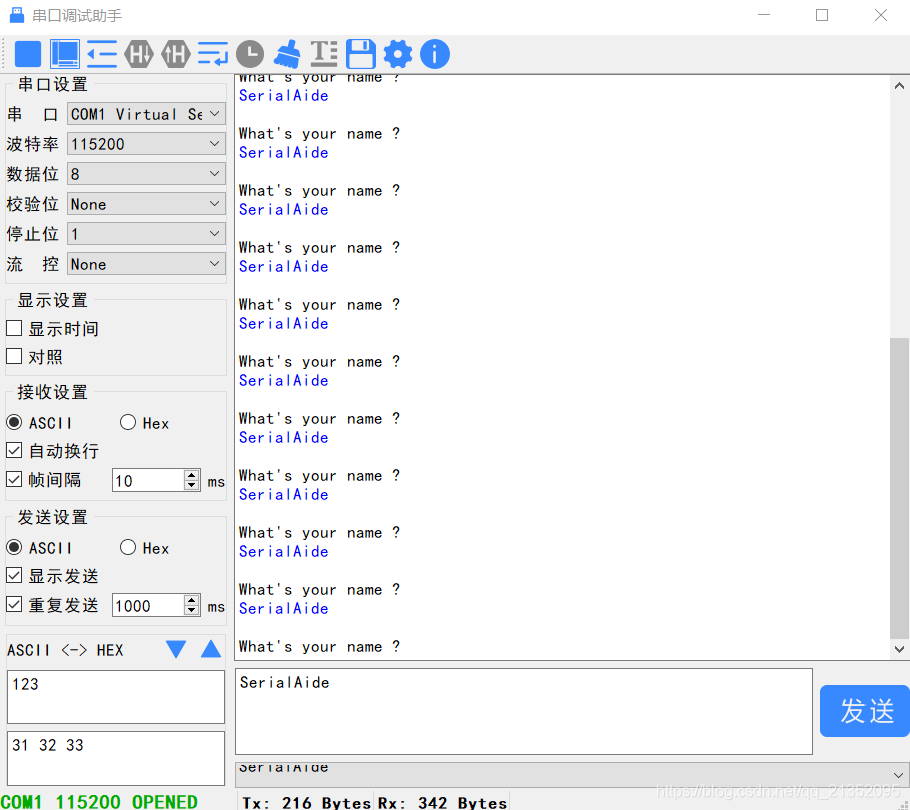
Task: Click the 波特率 label
Action: (x=32, y=144)
